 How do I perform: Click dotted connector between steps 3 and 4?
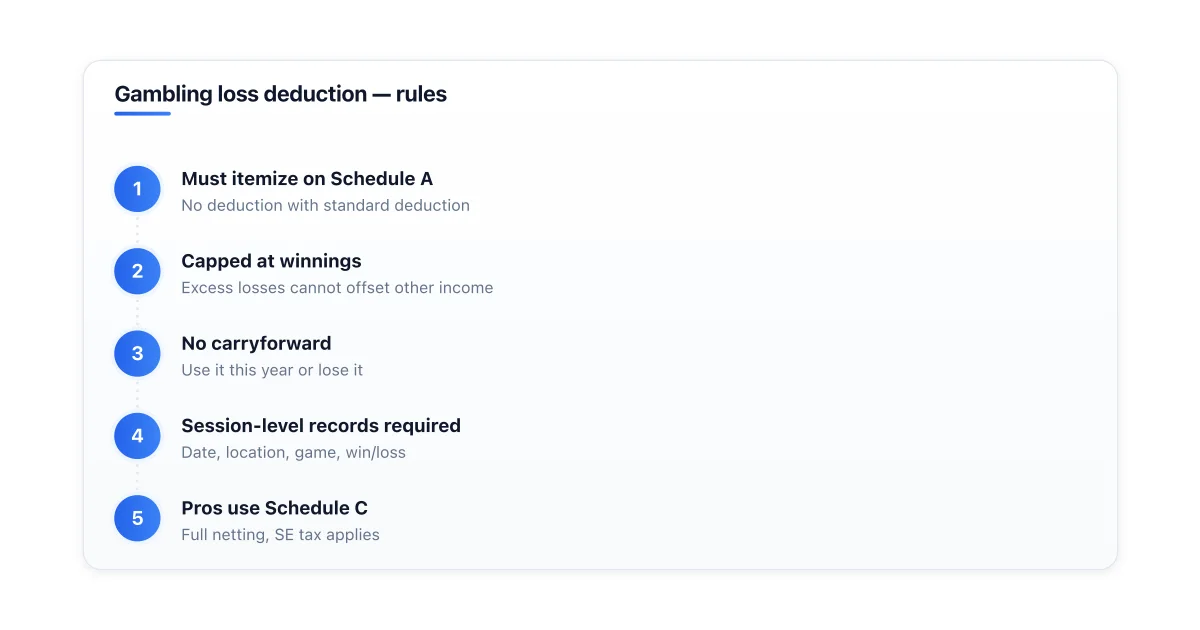(x=137, y=395)
